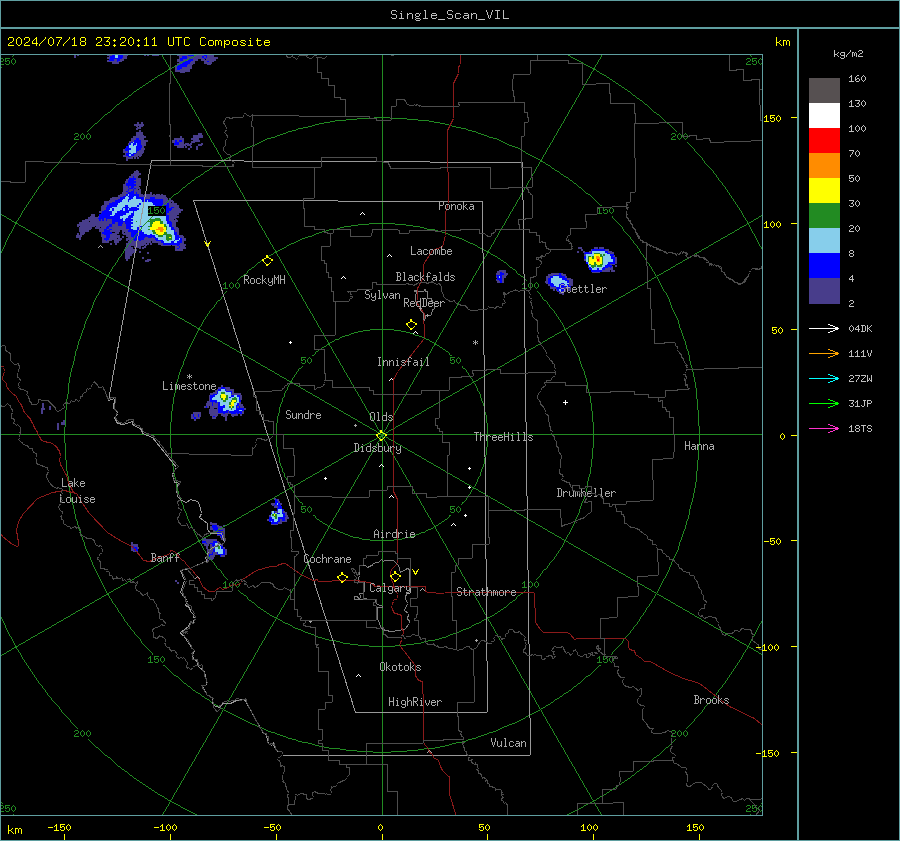This screenshot has height=841, width=900.
Task: Click the orange 111V arrow in legend
Action: (824, 354)
